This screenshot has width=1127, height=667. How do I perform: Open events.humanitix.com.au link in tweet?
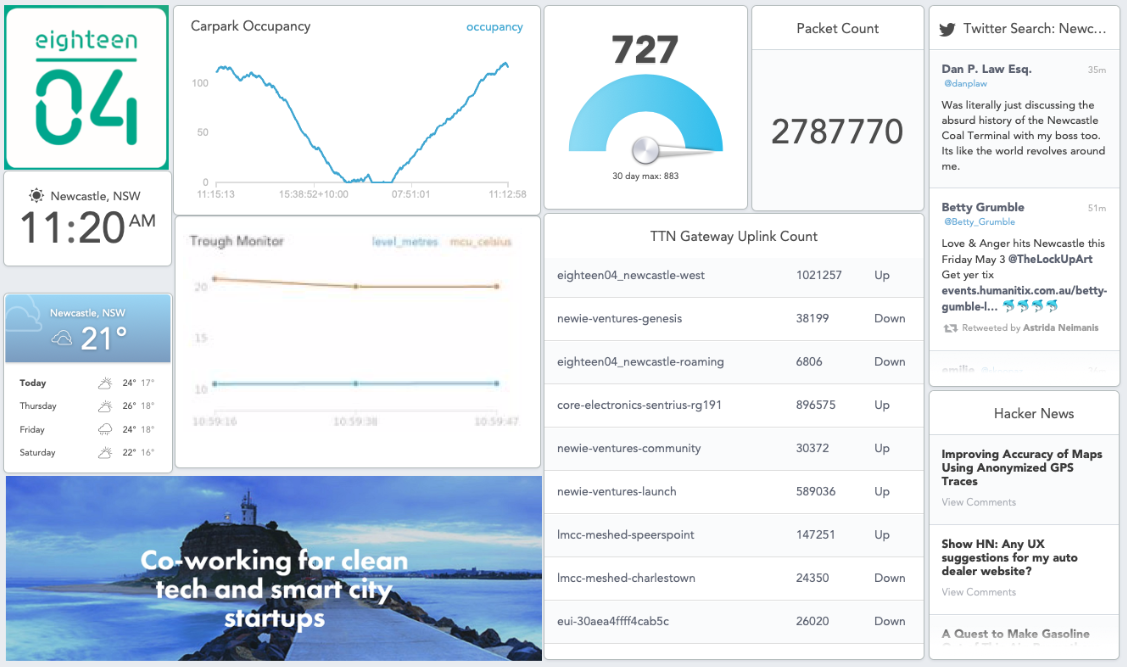pos(1024,298)
